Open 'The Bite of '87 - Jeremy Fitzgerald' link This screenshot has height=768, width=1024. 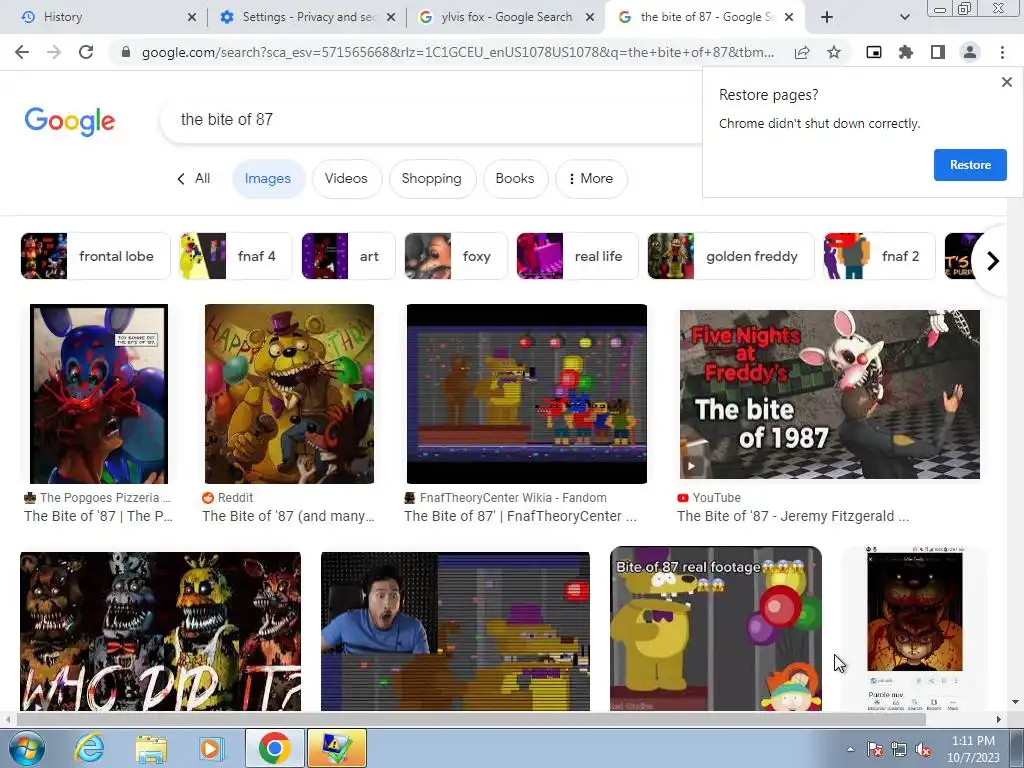coord(793,516)
